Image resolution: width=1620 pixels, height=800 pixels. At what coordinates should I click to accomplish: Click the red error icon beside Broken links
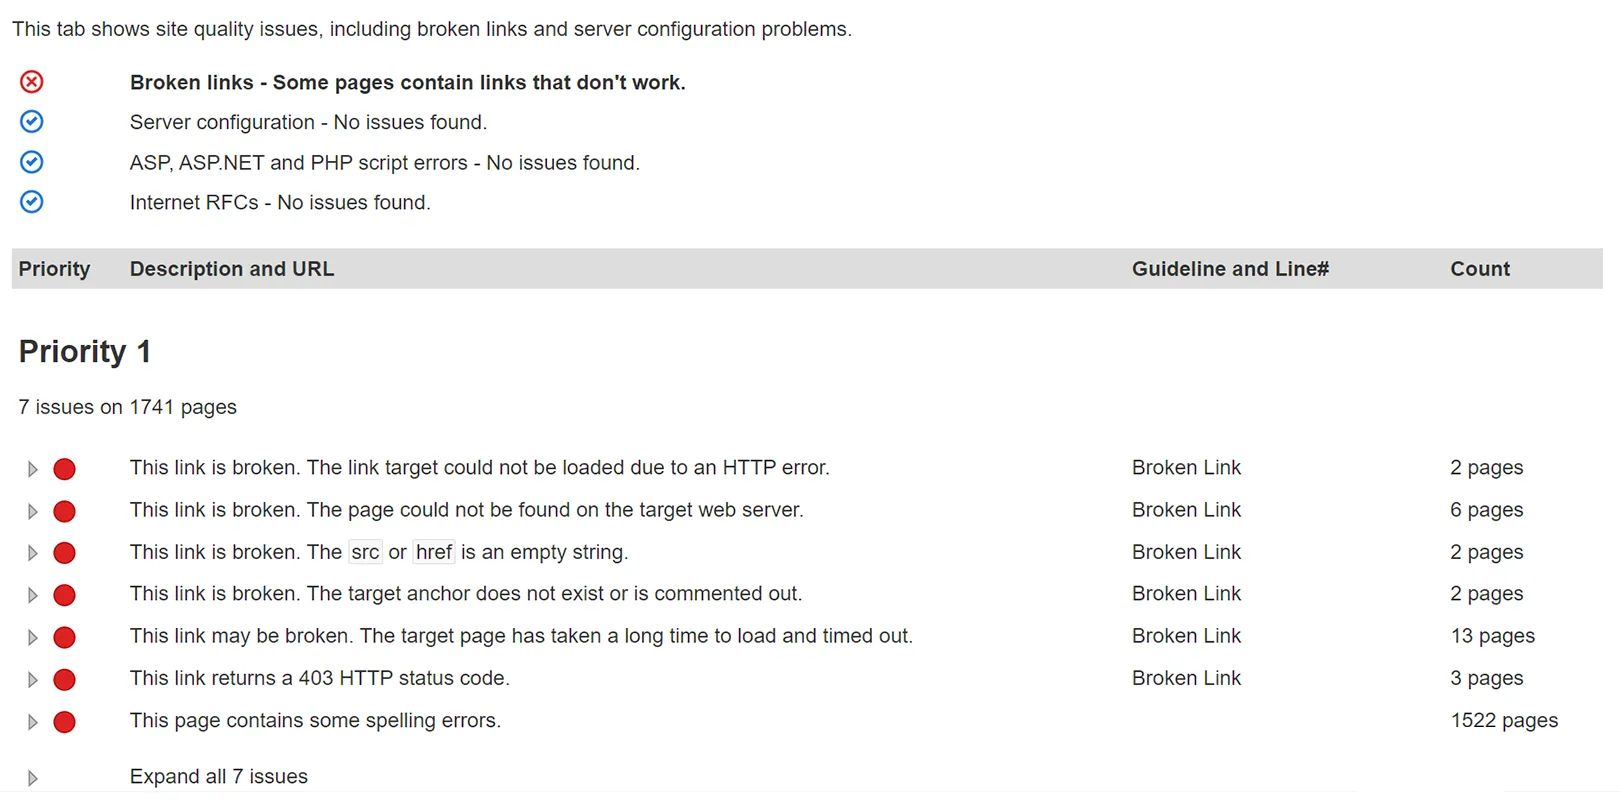pyautogui.click(x=31, y=82)
